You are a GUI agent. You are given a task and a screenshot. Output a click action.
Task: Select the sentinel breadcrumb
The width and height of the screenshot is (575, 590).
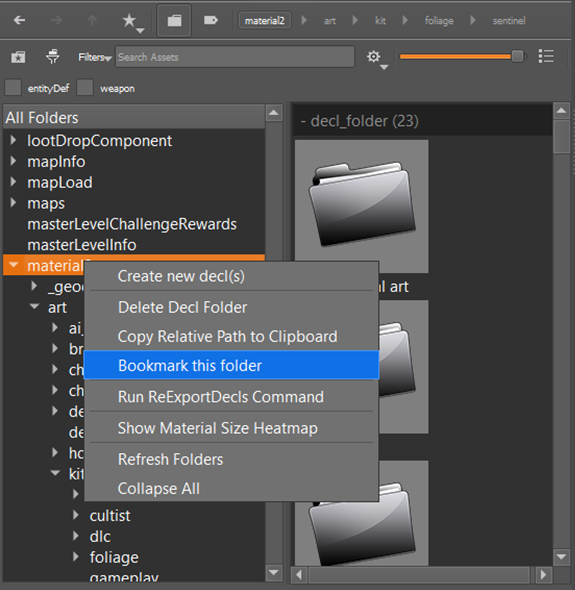[x=509, y=21]
